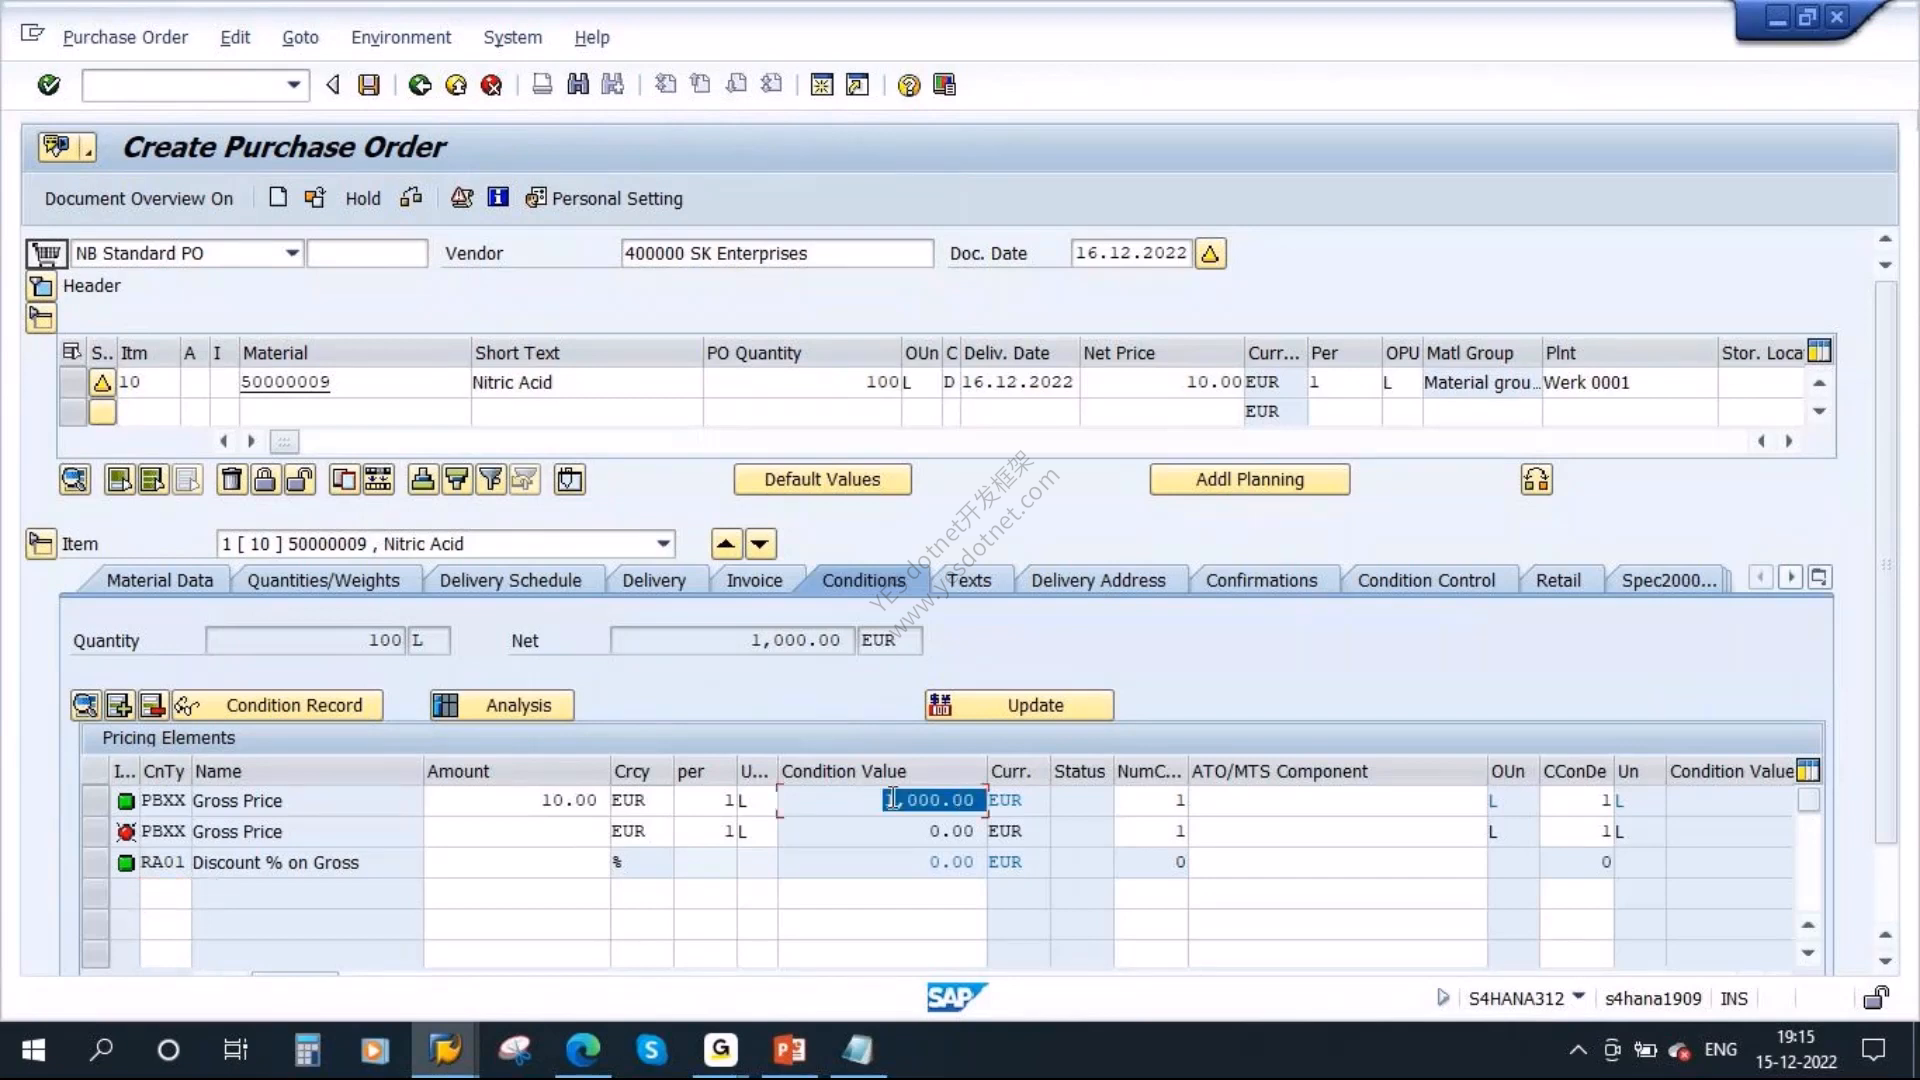Expand the Header section
Screen dimensions: 1920x1080
pyautogui.click(x=41, y=286)
